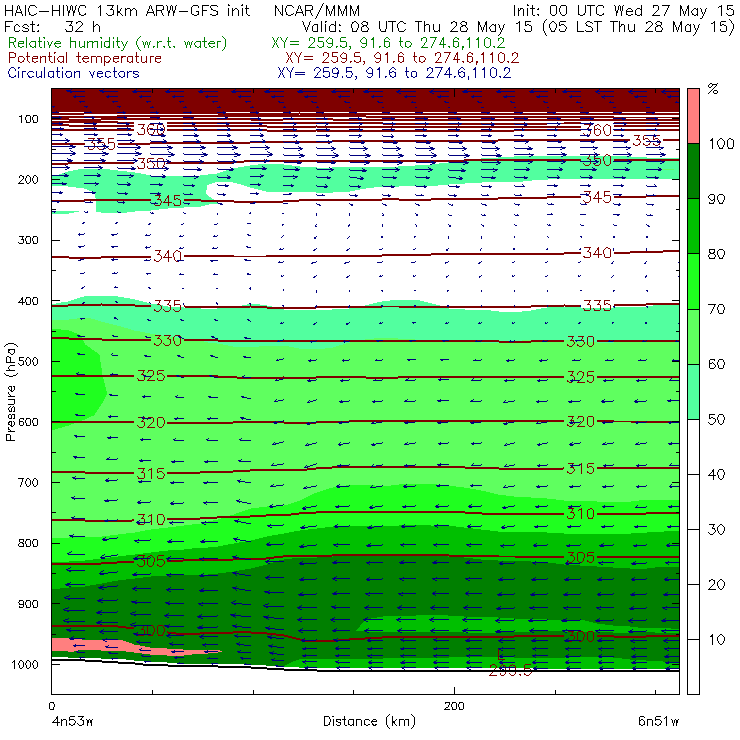The image size is (740, 740).
Task: Click the '60' colorbar tick label
Action: pyautogui.click(x=716, y=364)
